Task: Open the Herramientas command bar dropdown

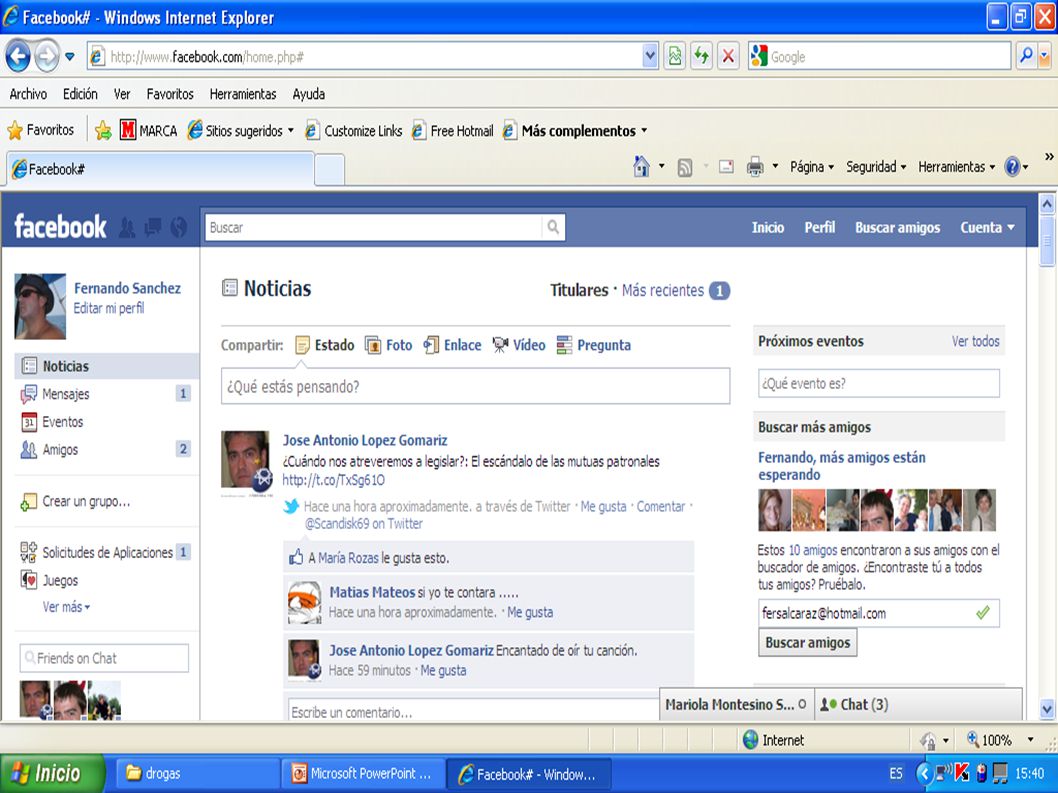Action: (x=956, y=167)
